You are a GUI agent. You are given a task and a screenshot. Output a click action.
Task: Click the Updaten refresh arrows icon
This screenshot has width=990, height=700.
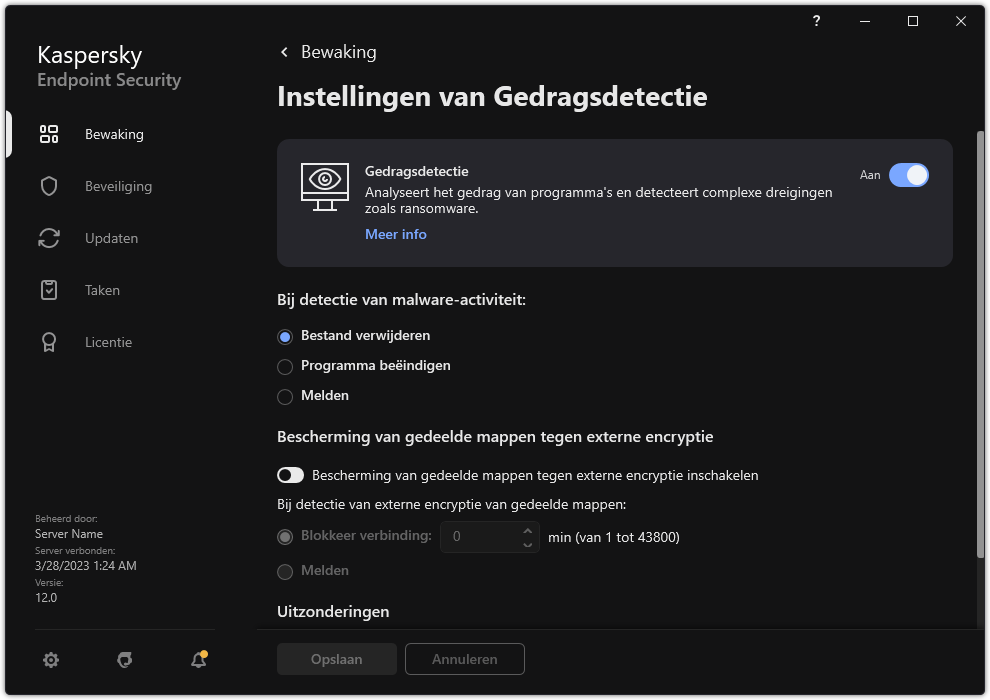pyautogui.click(x=49, y=238)
